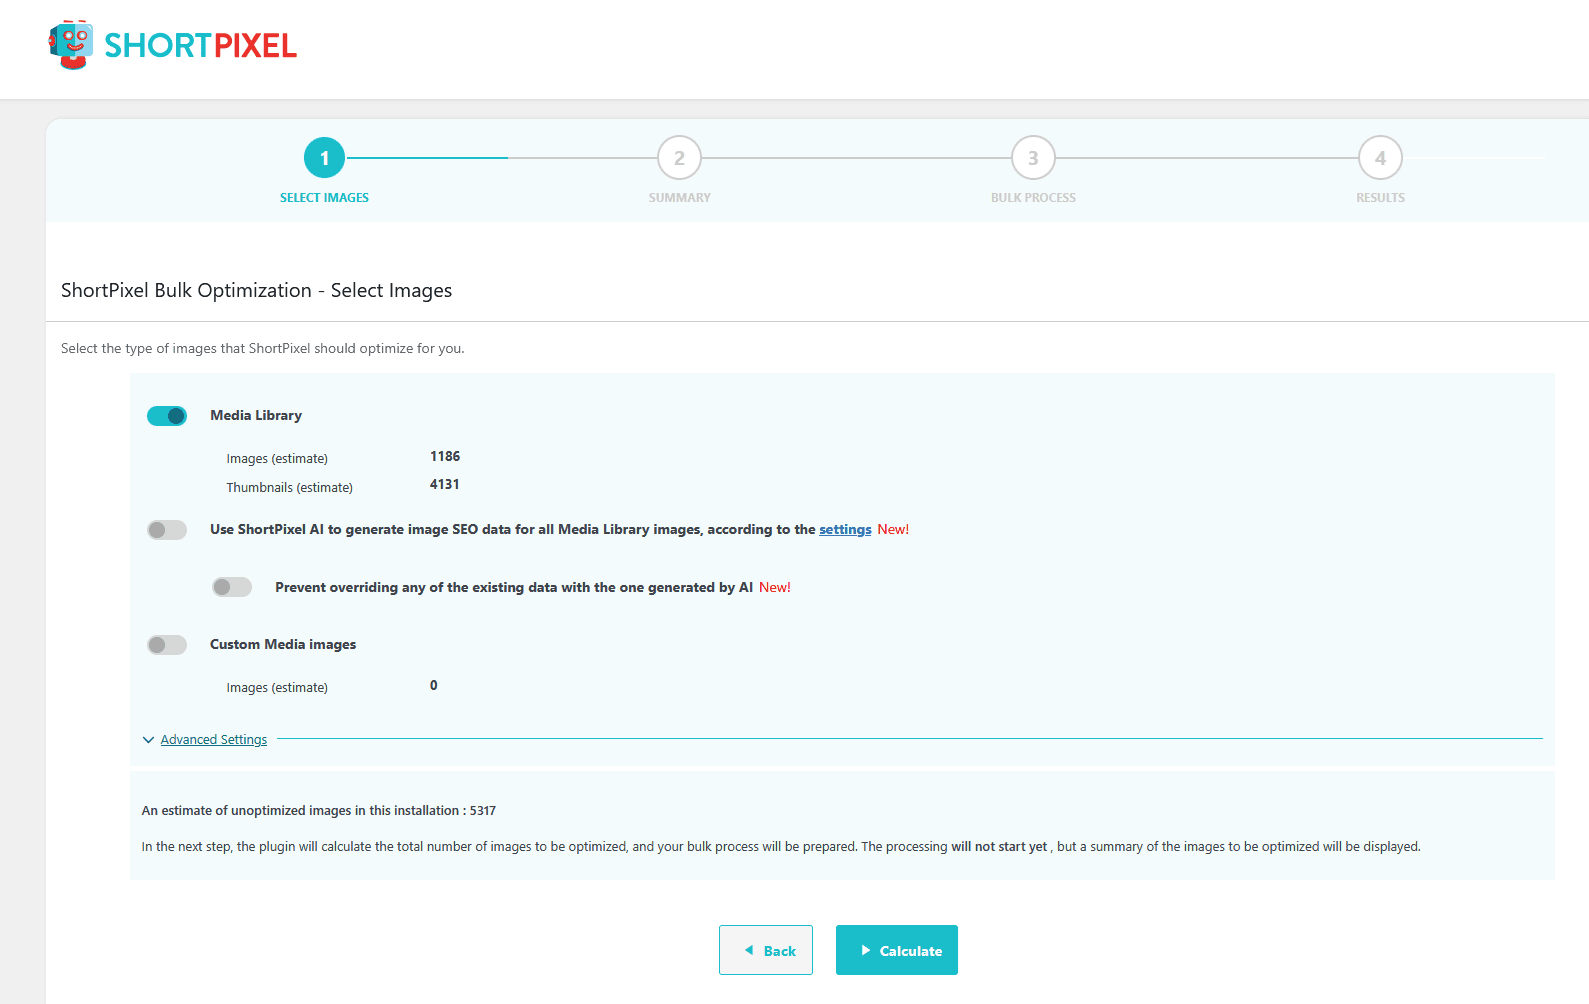The height and width of the screenshot is (1004, 1589).
Task: Disable the Media Library toggle
Action: coord(167,416)
